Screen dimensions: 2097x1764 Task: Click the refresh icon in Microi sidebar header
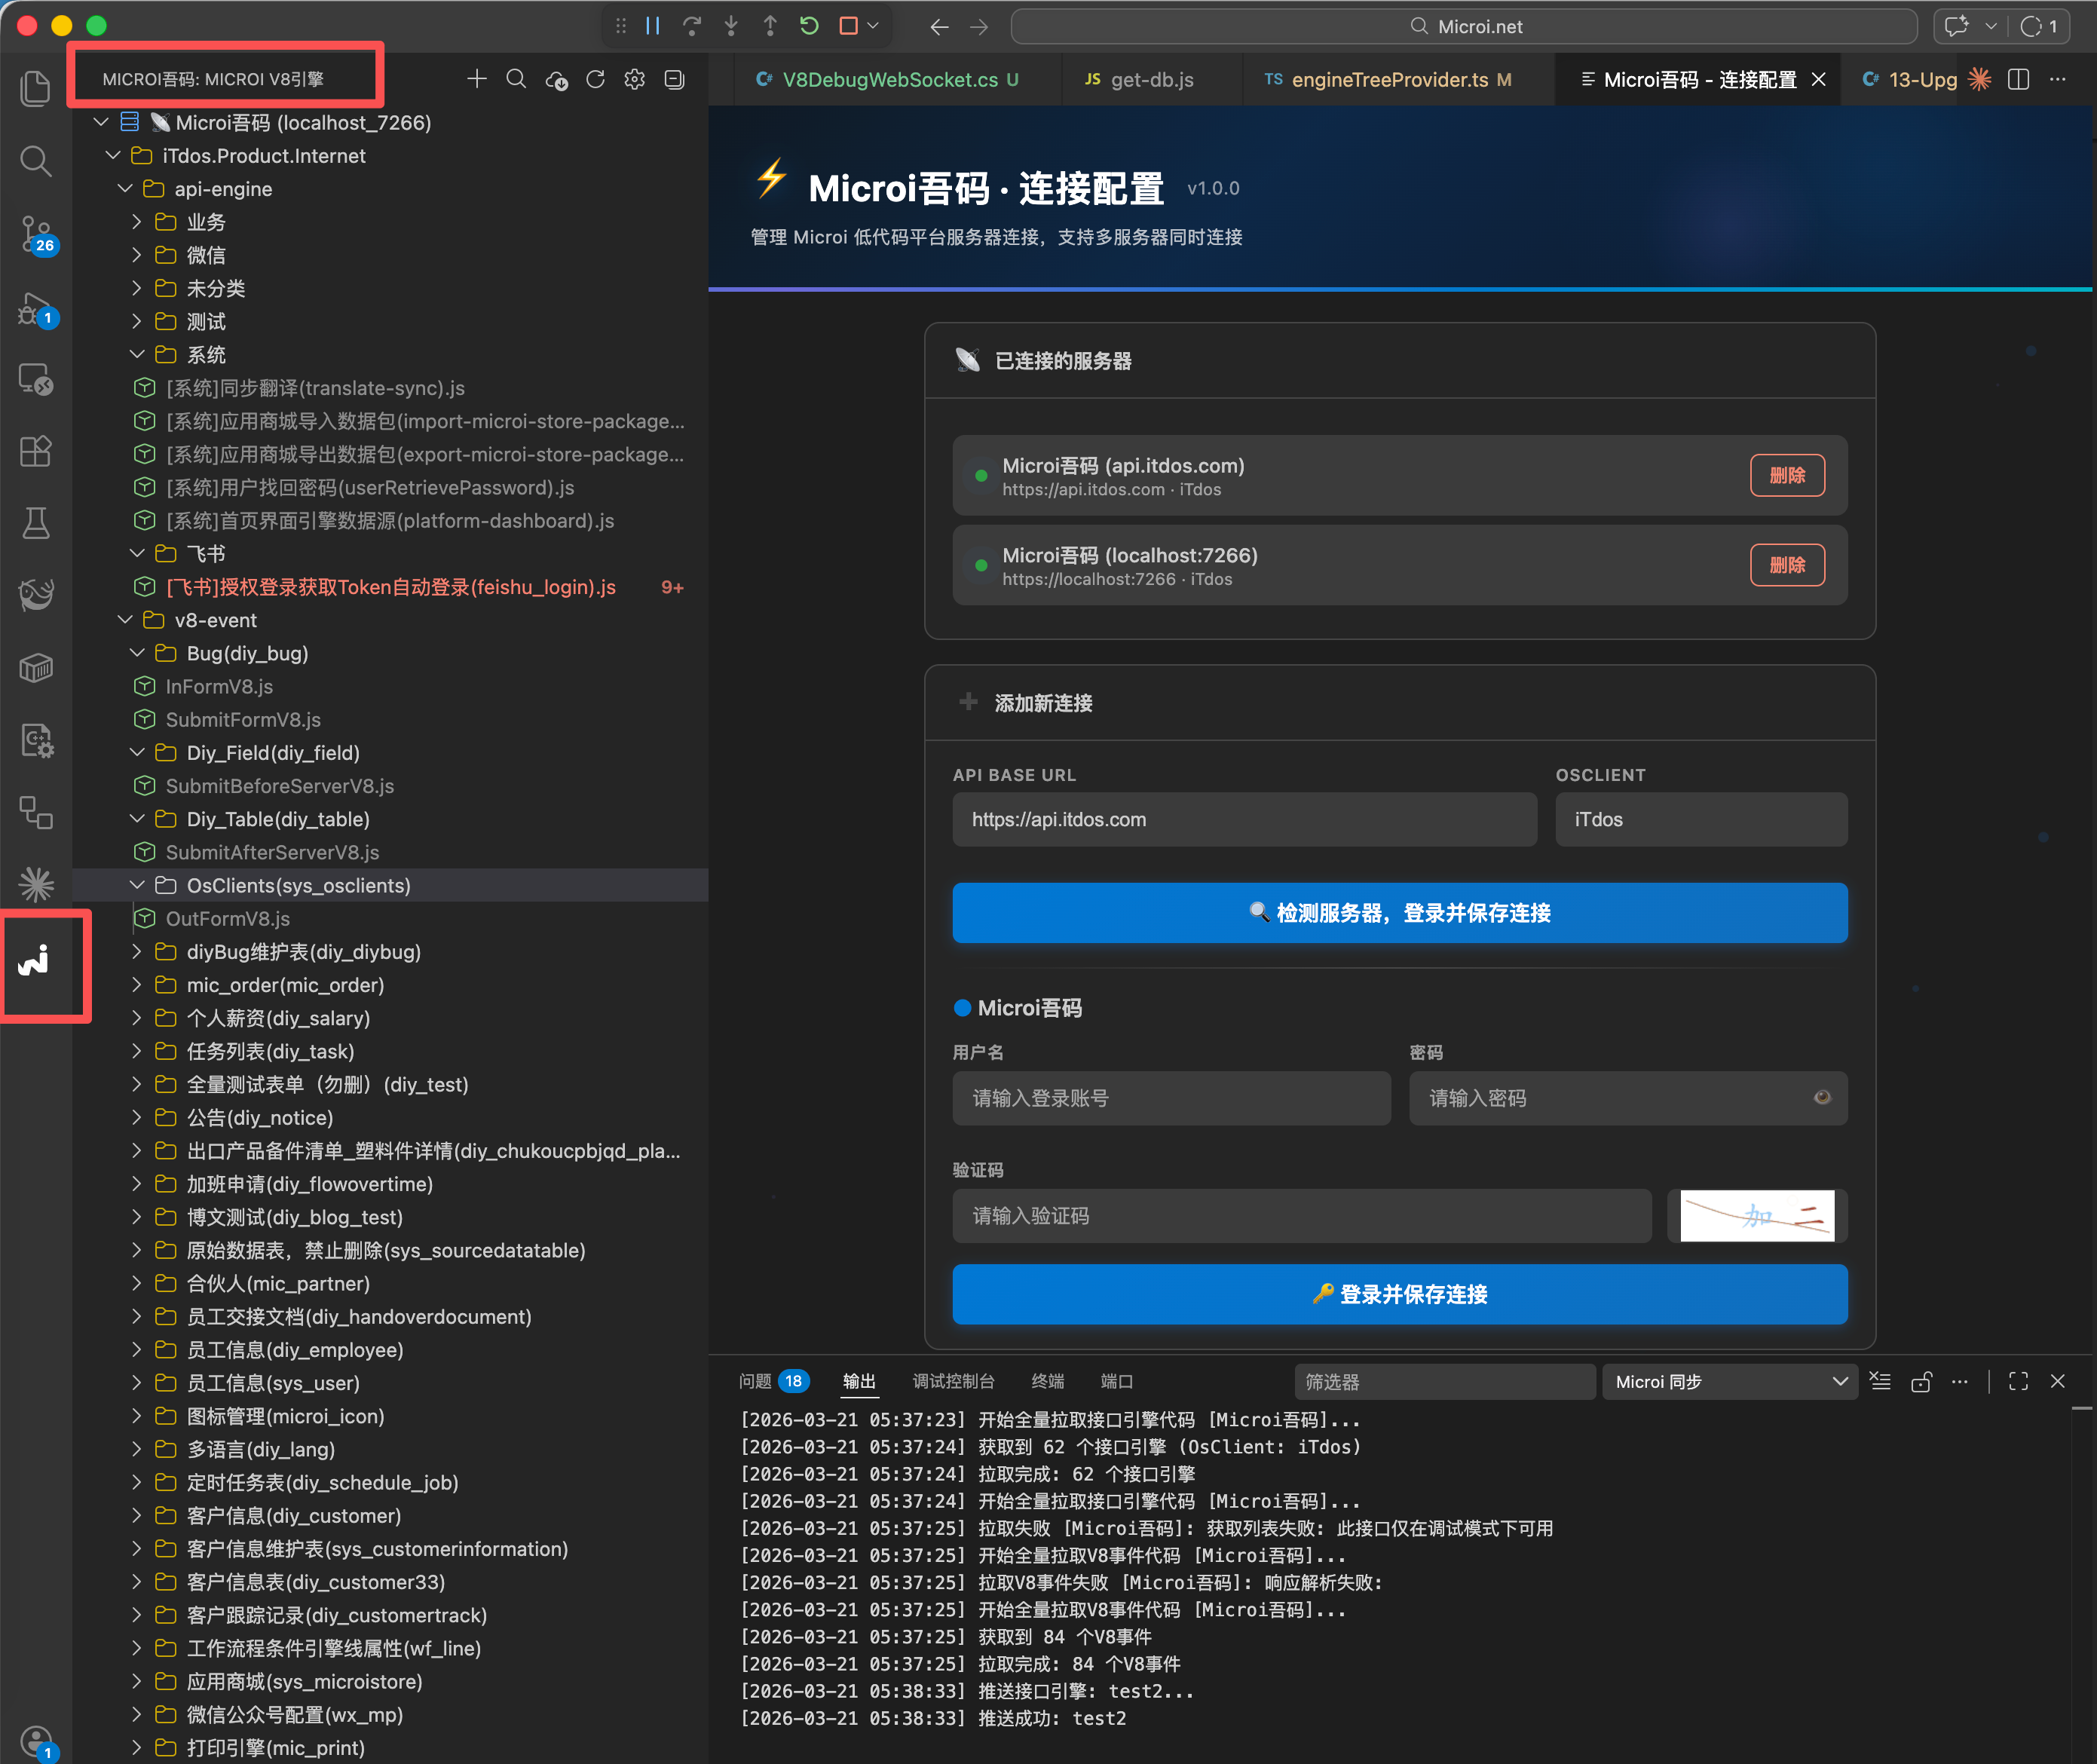click(595, 79)
